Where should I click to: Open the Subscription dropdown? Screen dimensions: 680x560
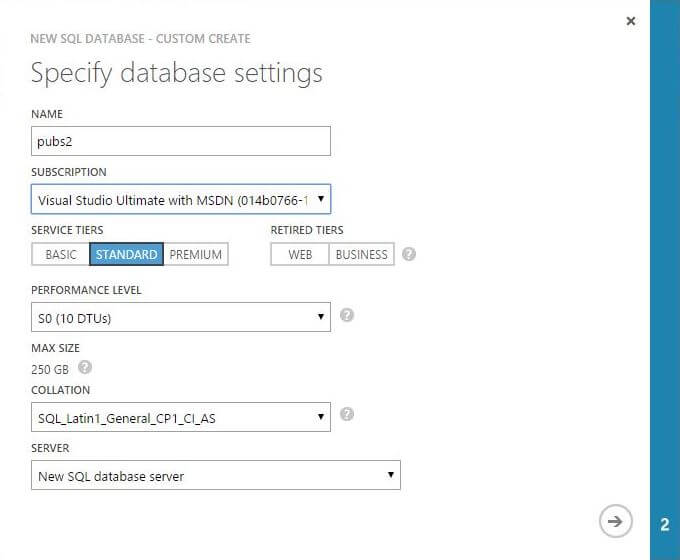(x=180, y=199)
